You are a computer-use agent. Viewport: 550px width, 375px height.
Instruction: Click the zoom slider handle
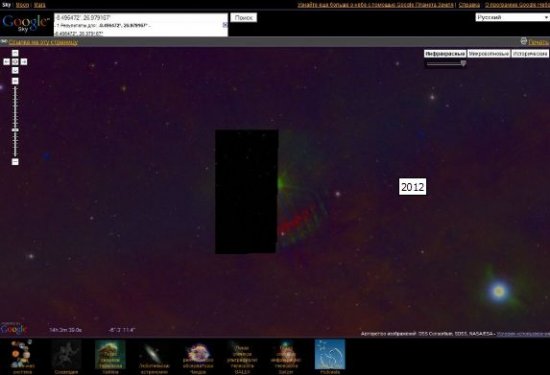coord(15,130)
